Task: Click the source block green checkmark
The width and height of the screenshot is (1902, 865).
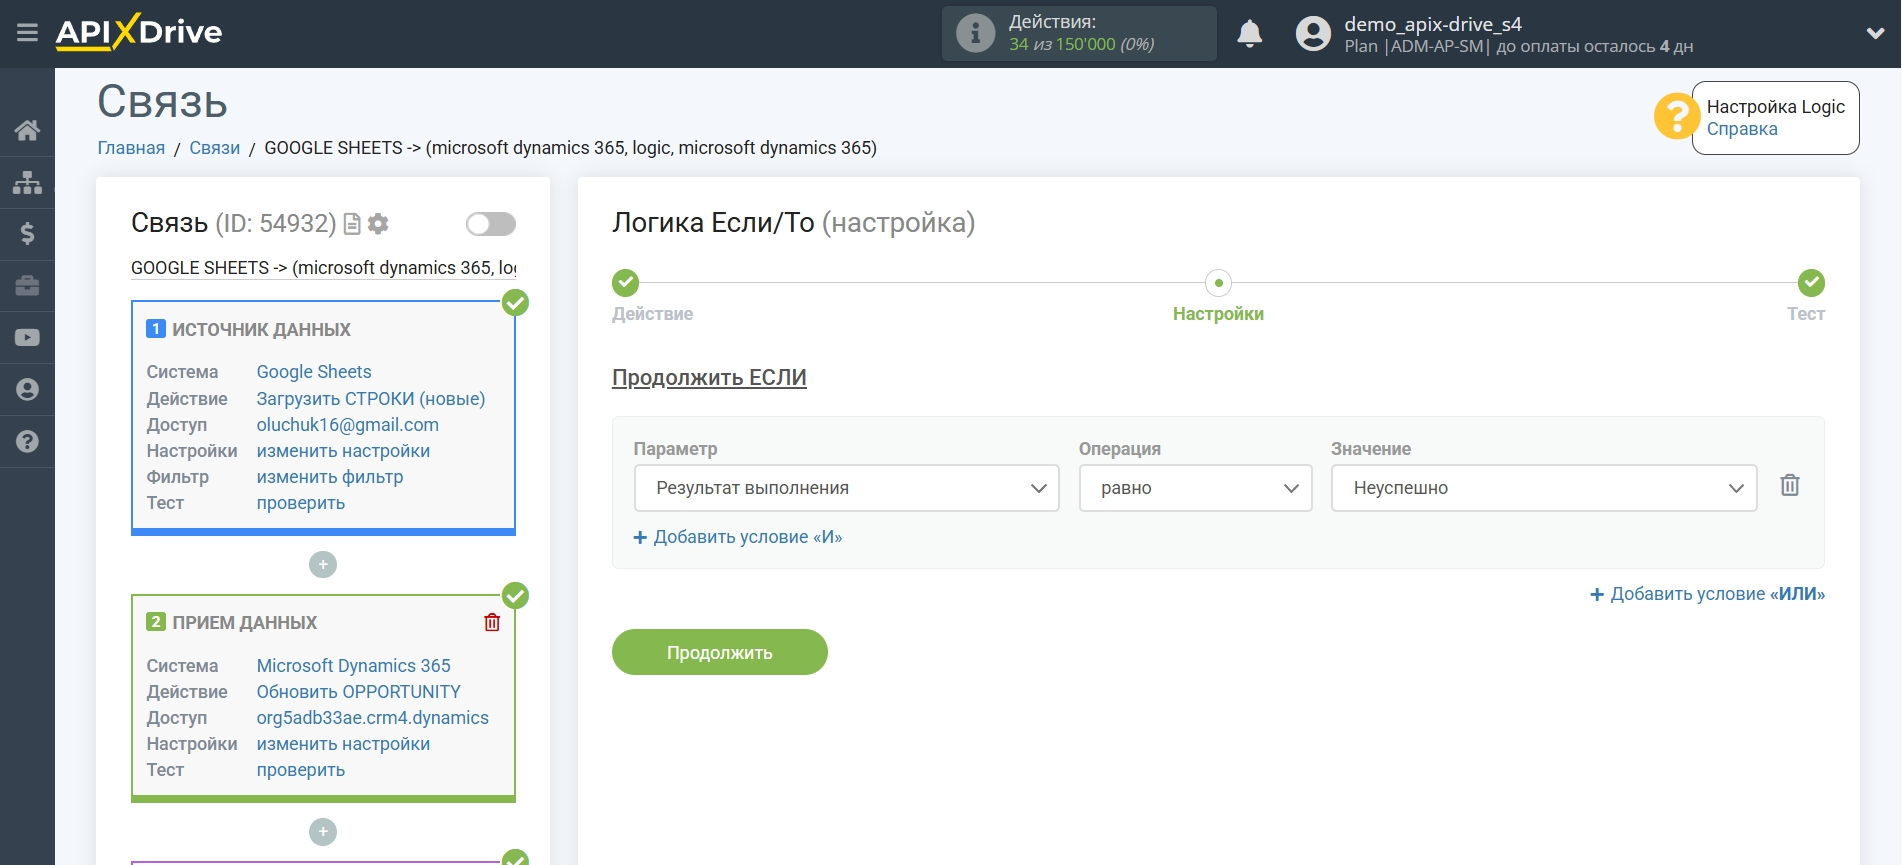Action: (515, 302)
